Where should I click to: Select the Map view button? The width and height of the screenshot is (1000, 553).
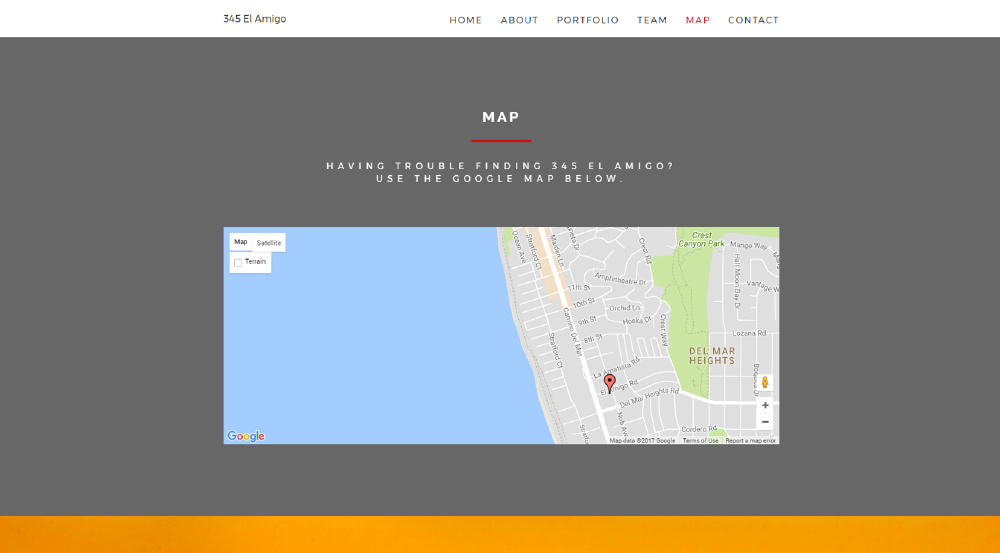point(240,242)
